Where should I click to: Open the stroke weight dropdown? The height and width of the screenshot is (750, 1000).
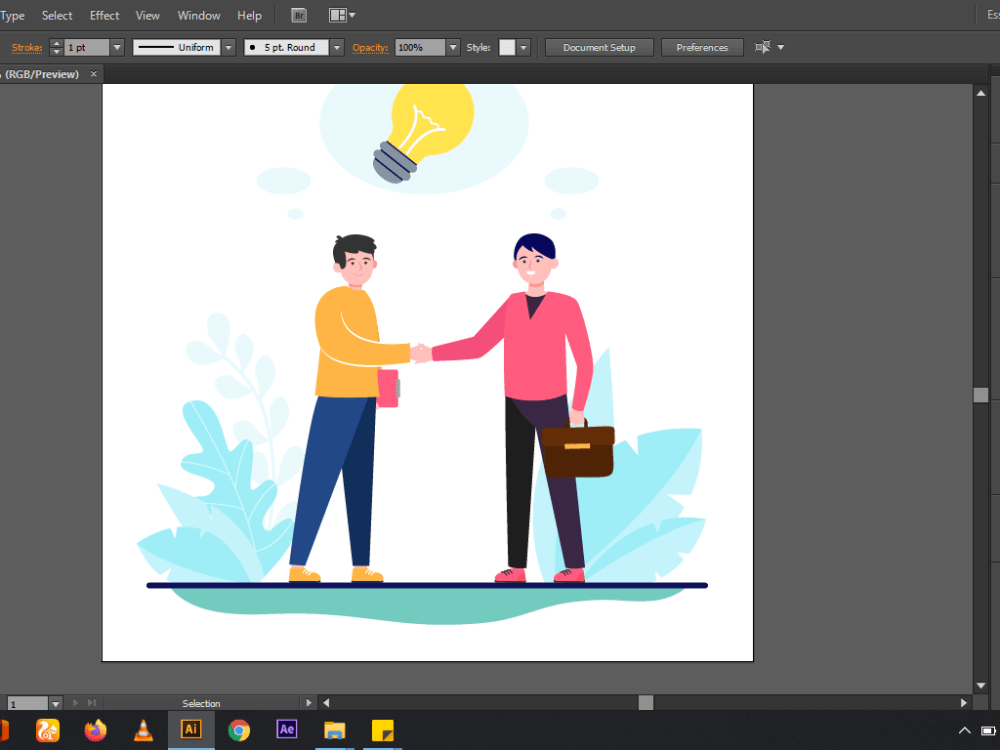click(117, 46)
